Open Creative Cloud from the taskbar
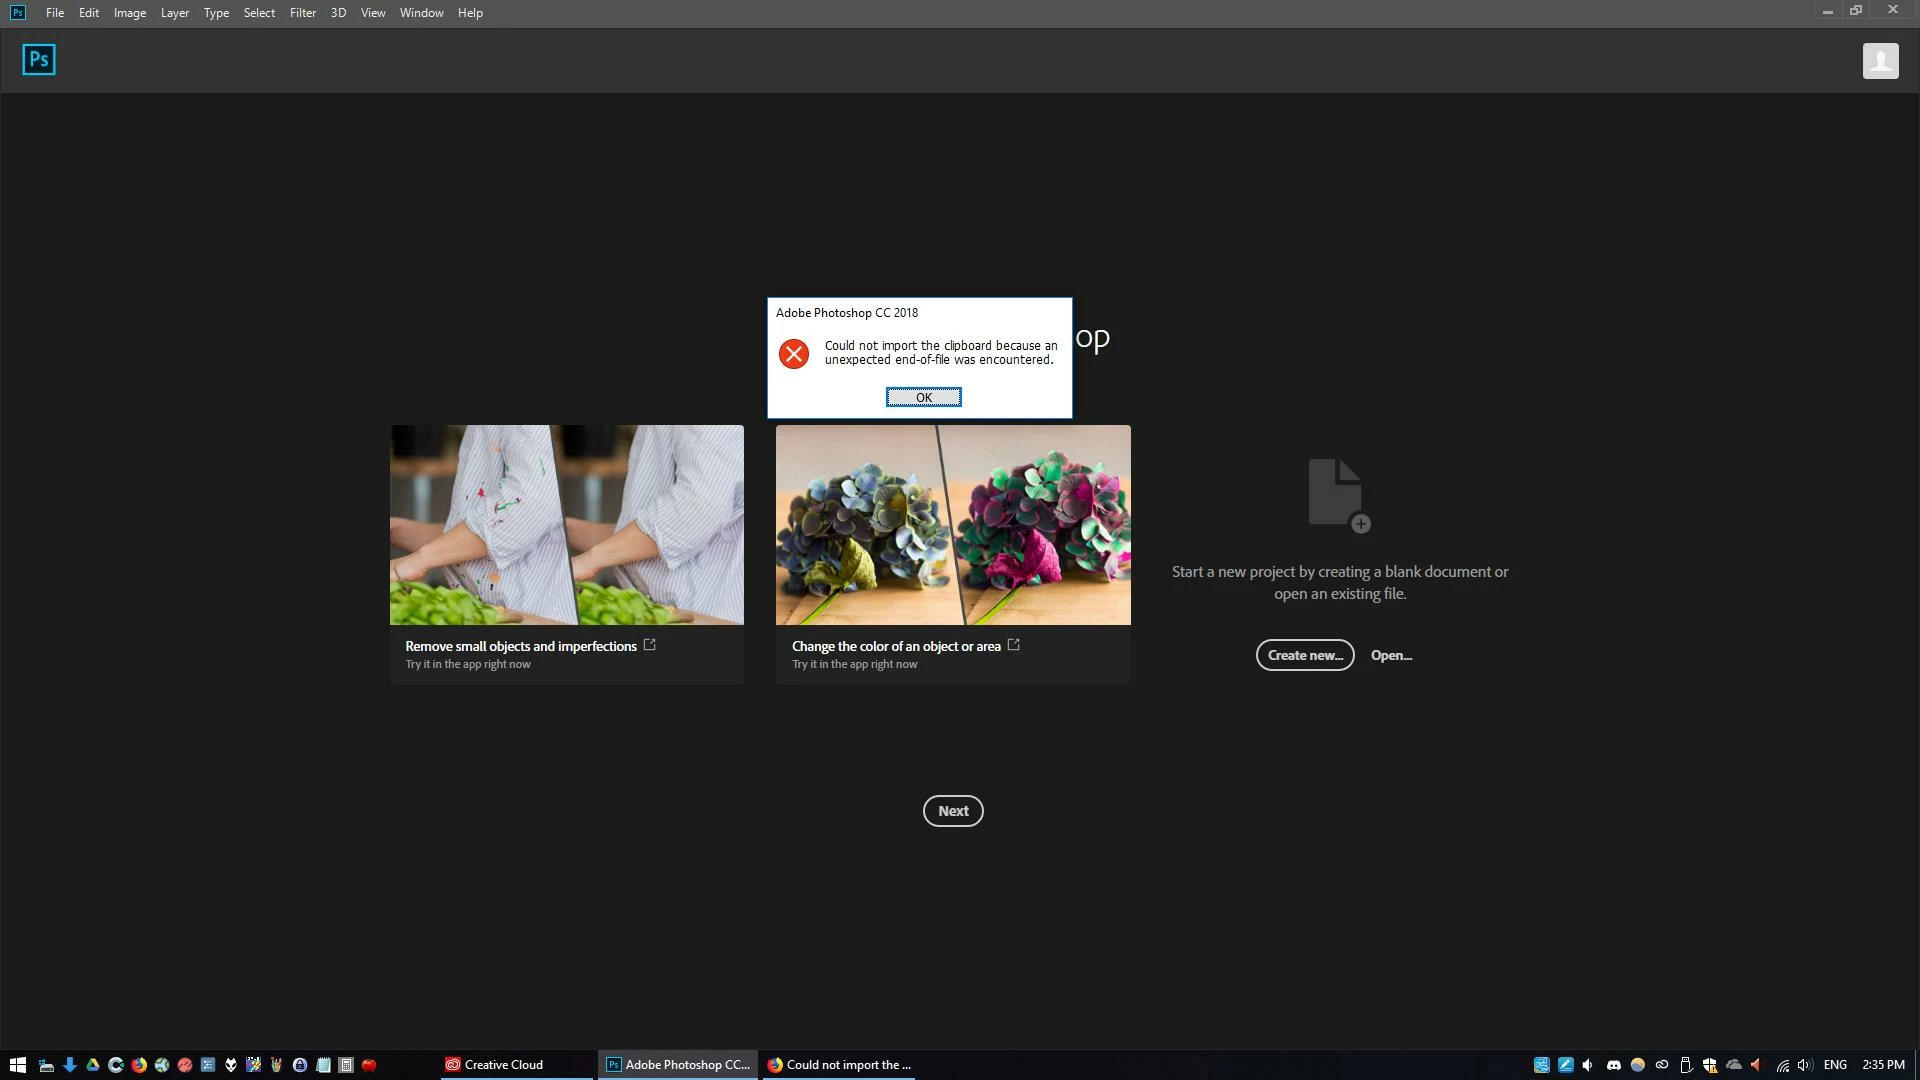The height and width of the screenshot is (1080, 1920). (495, 1065)
